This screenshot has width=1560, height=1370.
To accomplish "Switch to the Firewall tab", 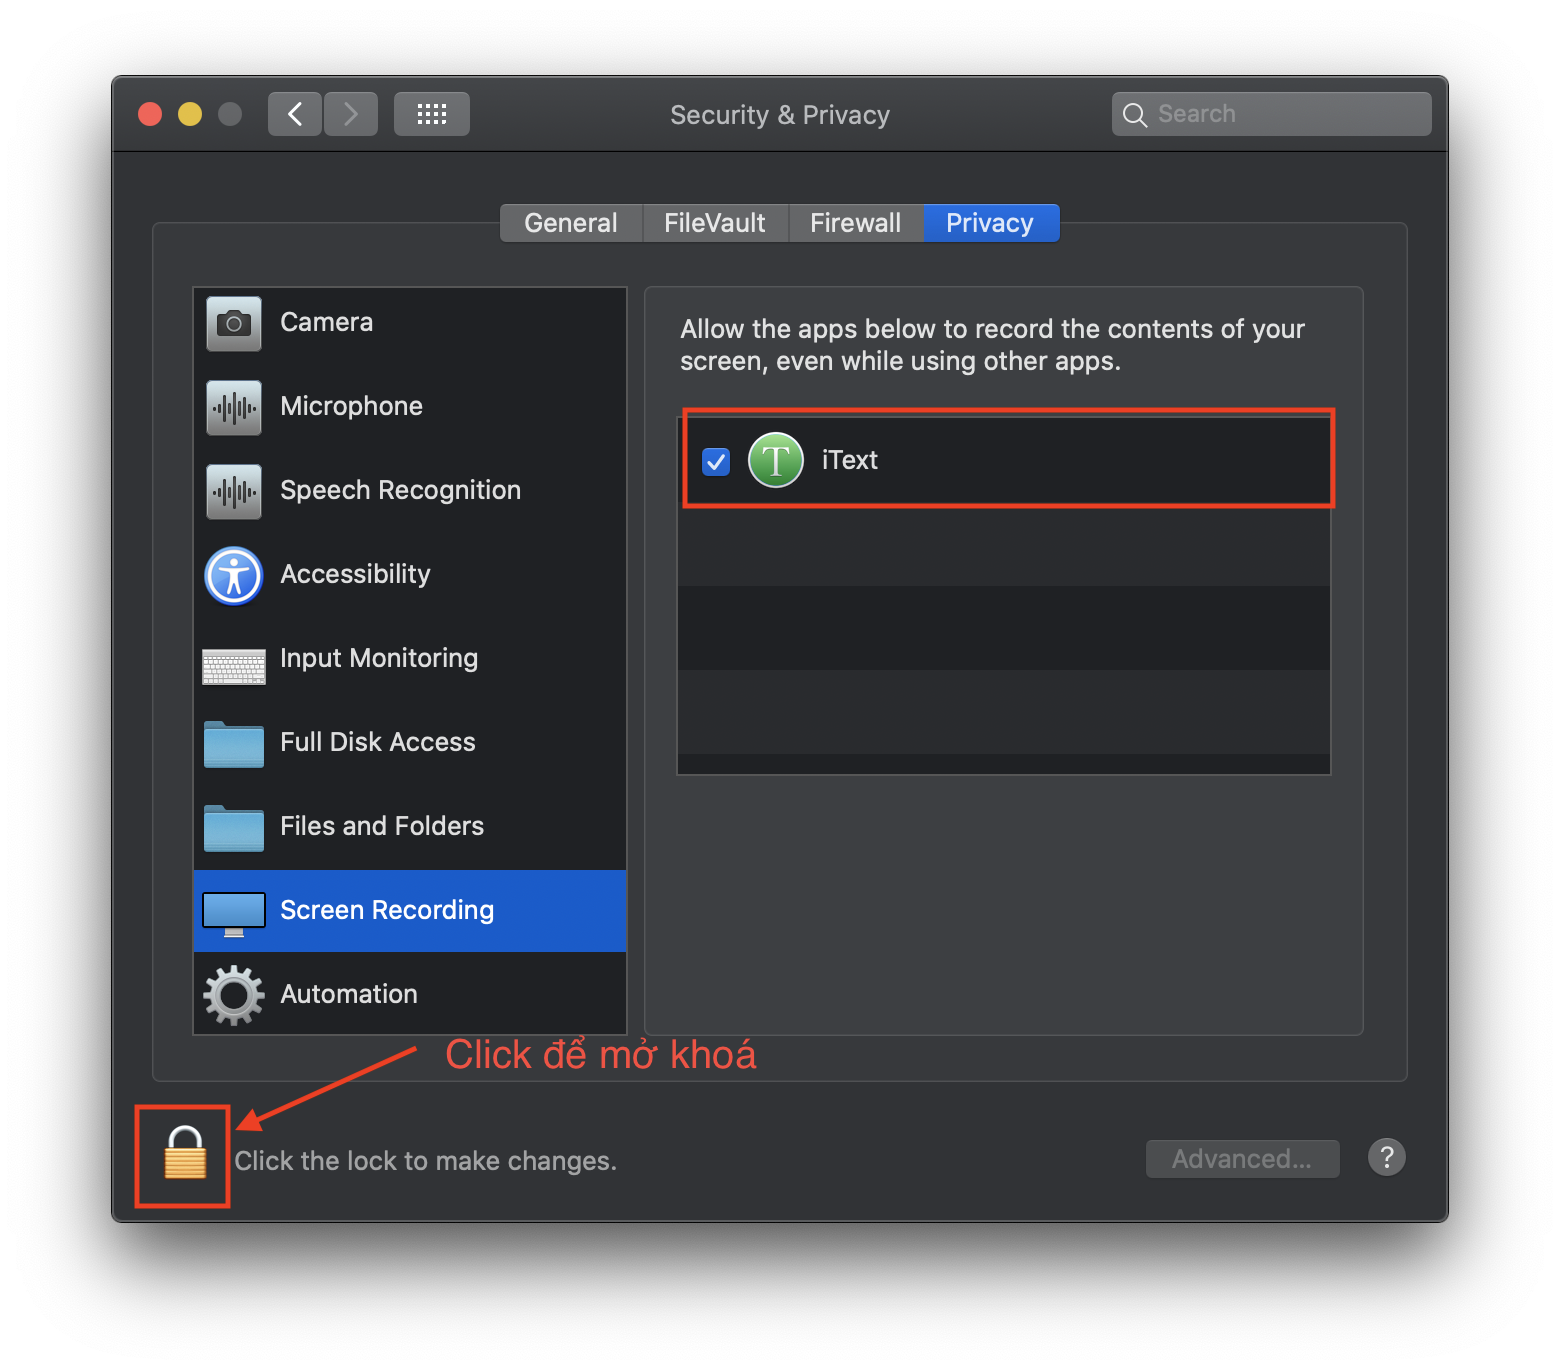I will click(855, 223).
